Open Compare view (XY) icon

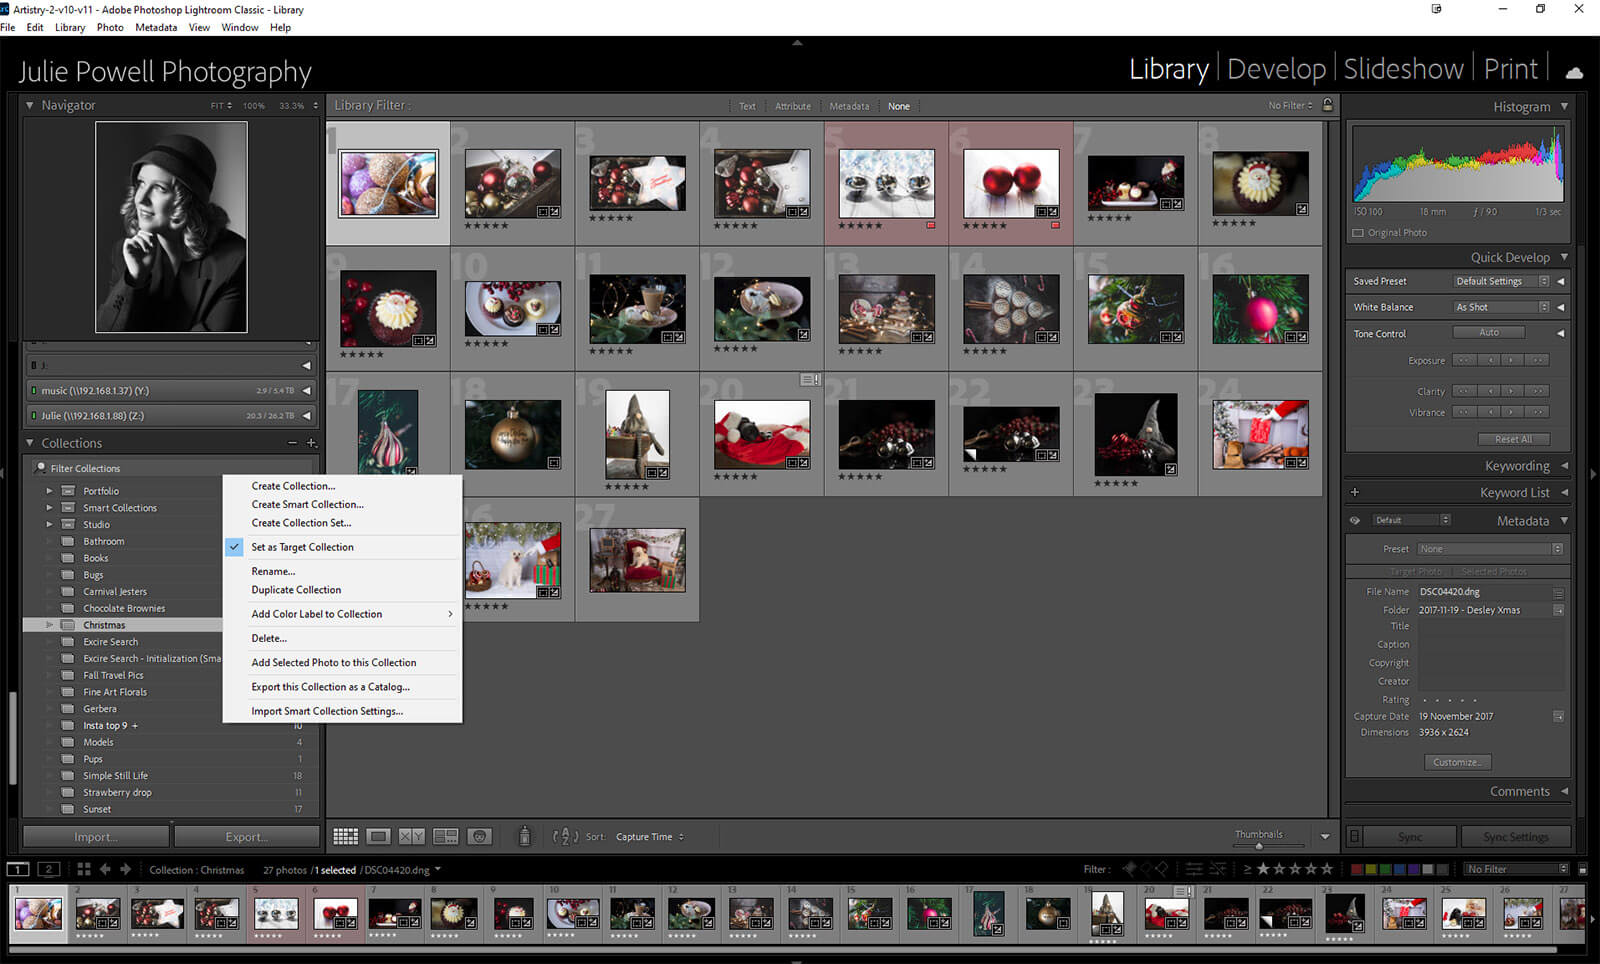click(411, 837)
